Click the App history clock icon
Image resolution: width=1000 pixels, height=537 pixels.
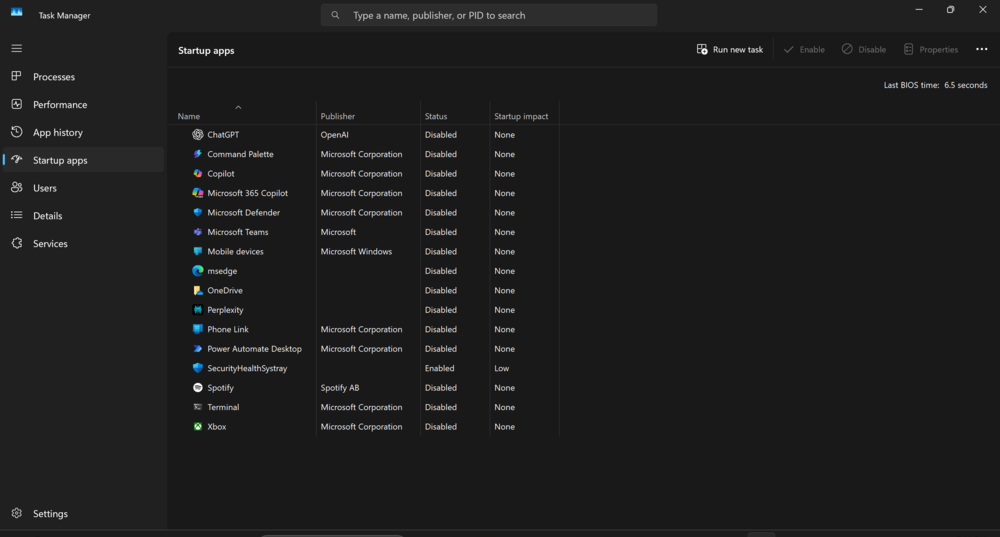pos(17,132)
